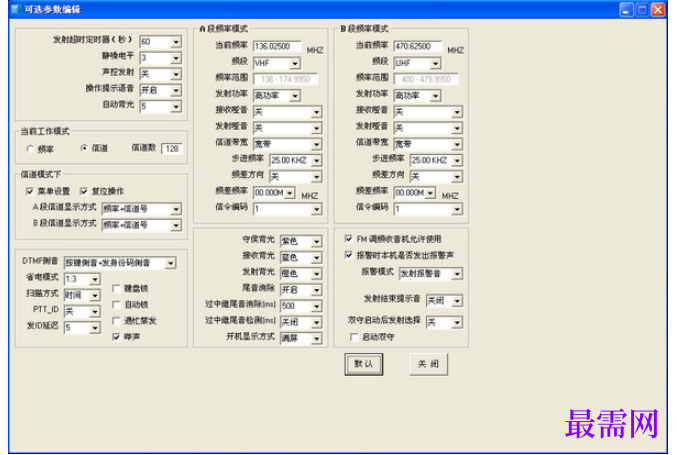The height and width of the screenshot is (455, 677).
Task: Open 守侯背光 color dropdown
Action: (301, 241)
